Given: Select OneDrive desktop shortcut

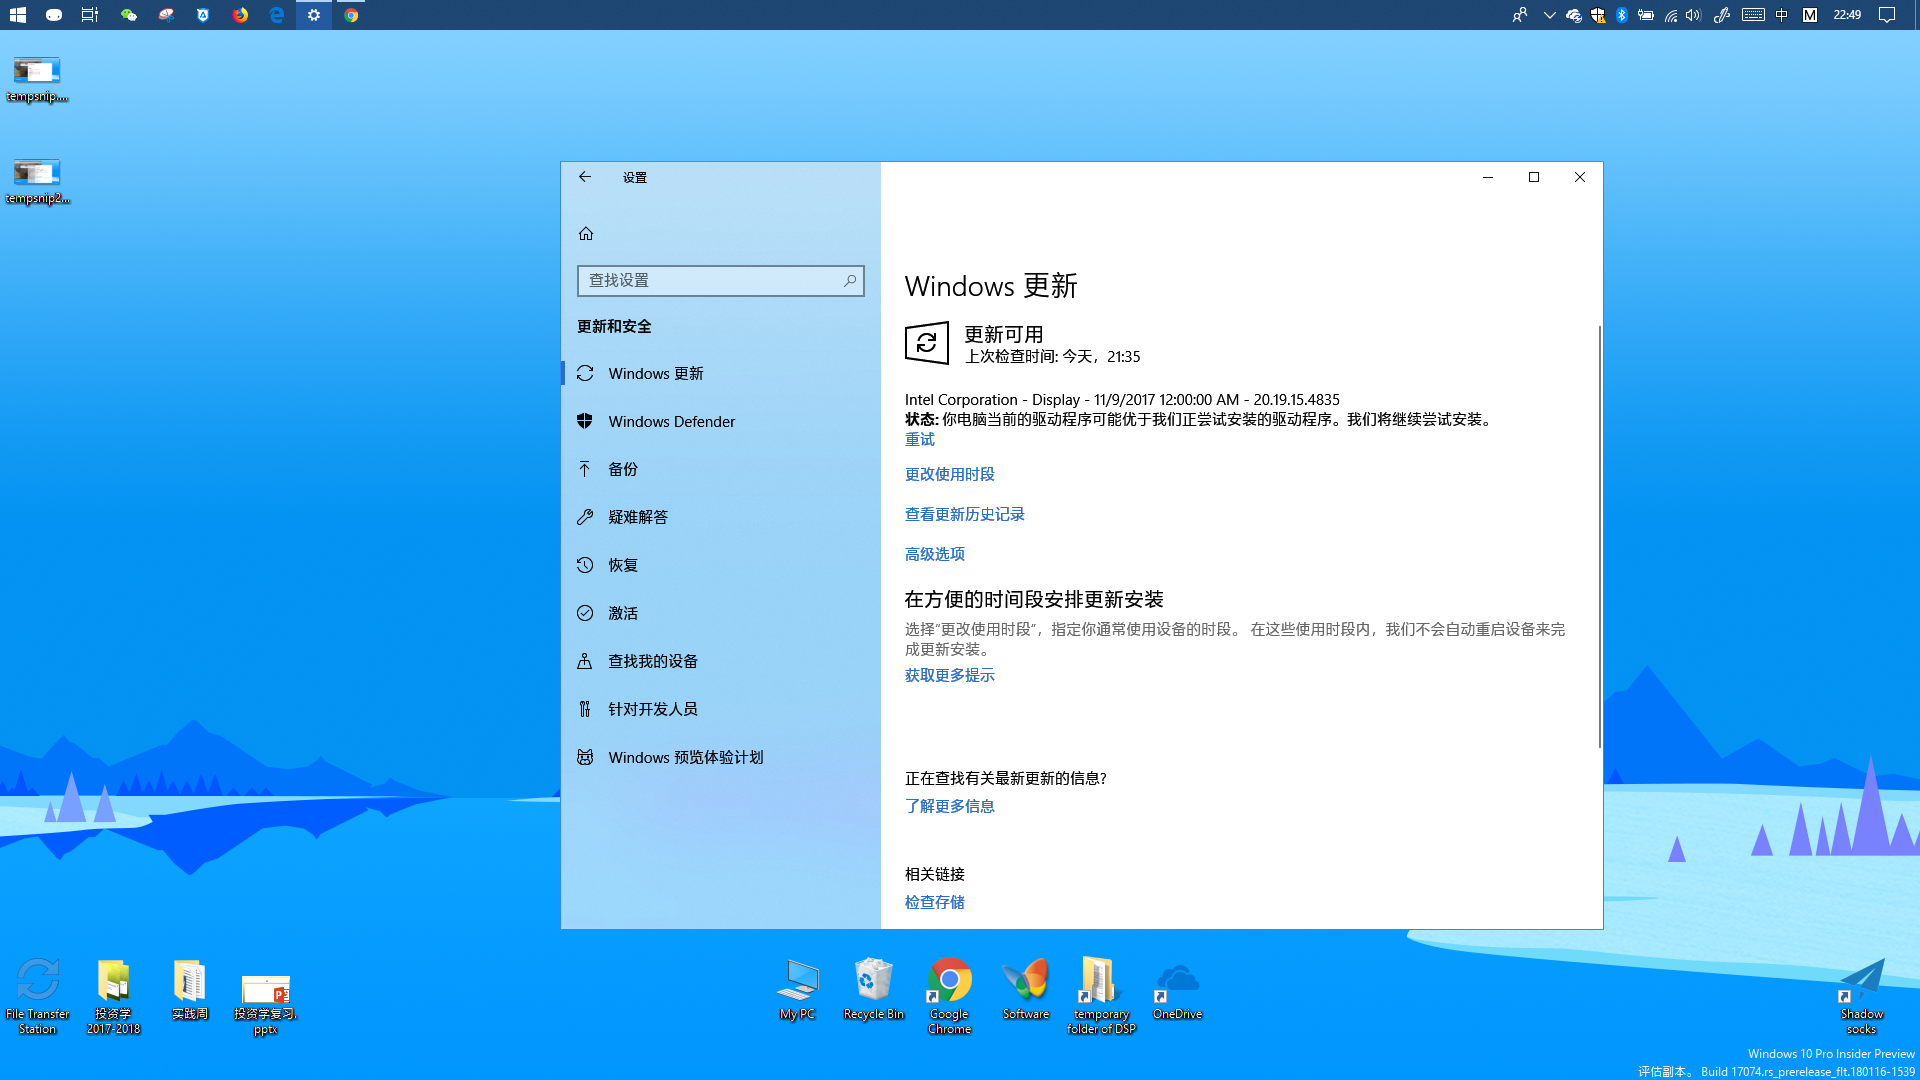Looking at the screenshot, I should 1177,989.
